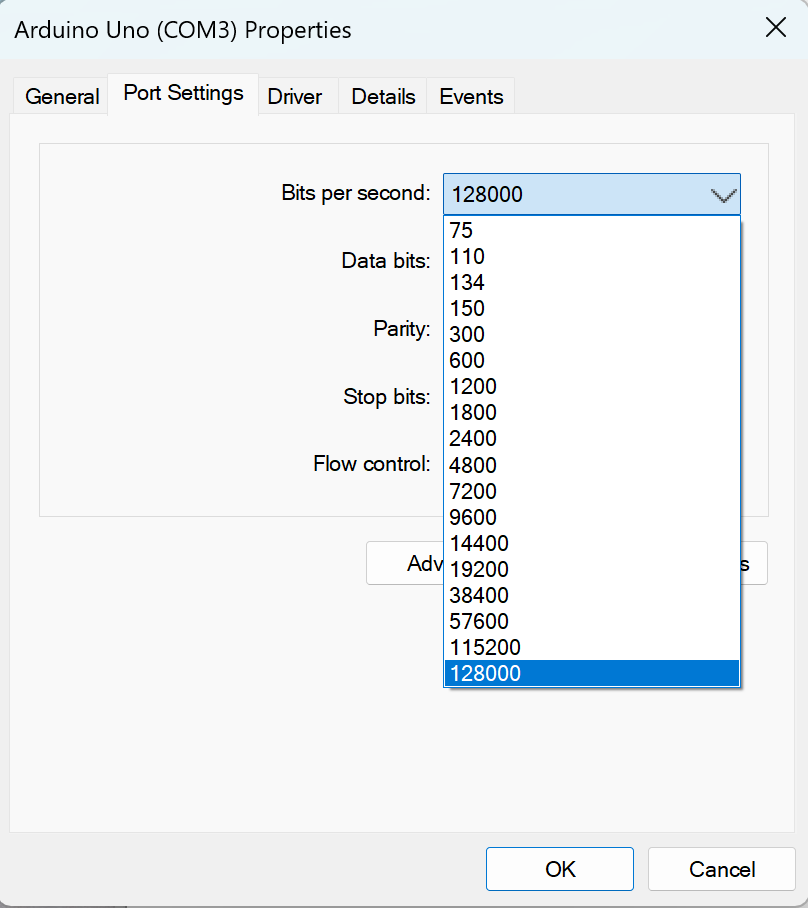808x908 pixels.
Task: Select 38400 baud rate
Action: point(479,595)
